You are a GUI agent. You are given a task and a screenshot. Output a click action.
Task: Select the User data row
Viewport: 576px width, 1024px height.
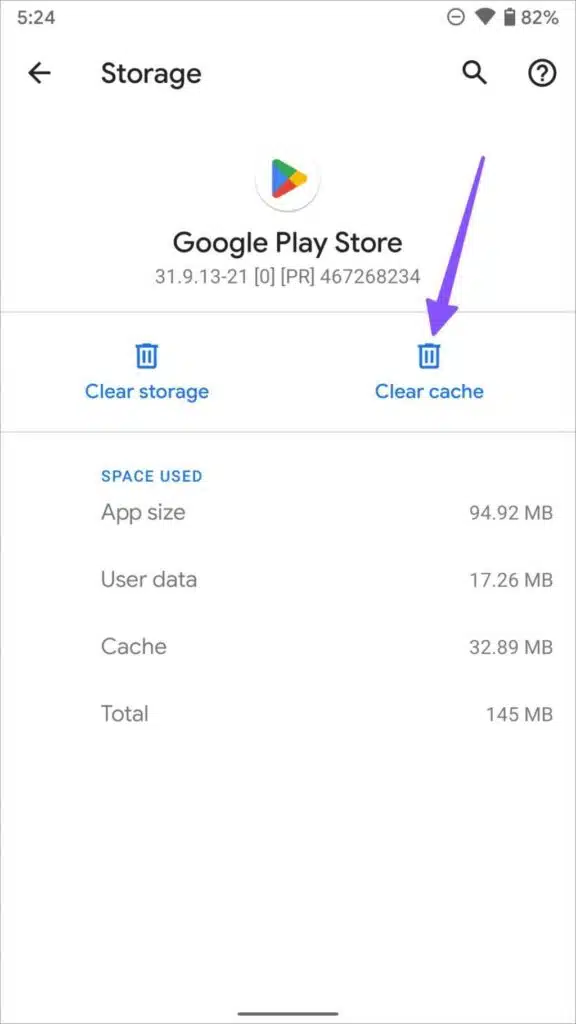tap(327, 579)
